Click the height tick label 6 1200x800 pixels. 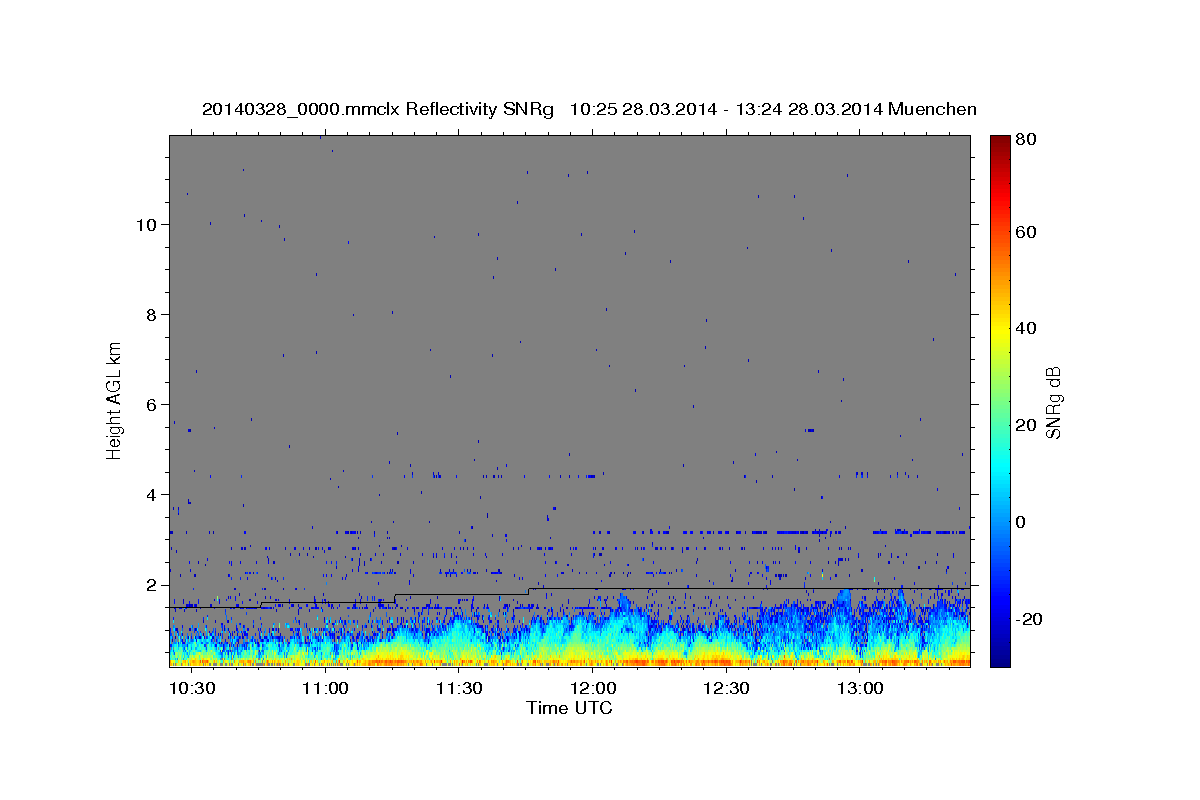pyautogui.click(x=152, y=404)
